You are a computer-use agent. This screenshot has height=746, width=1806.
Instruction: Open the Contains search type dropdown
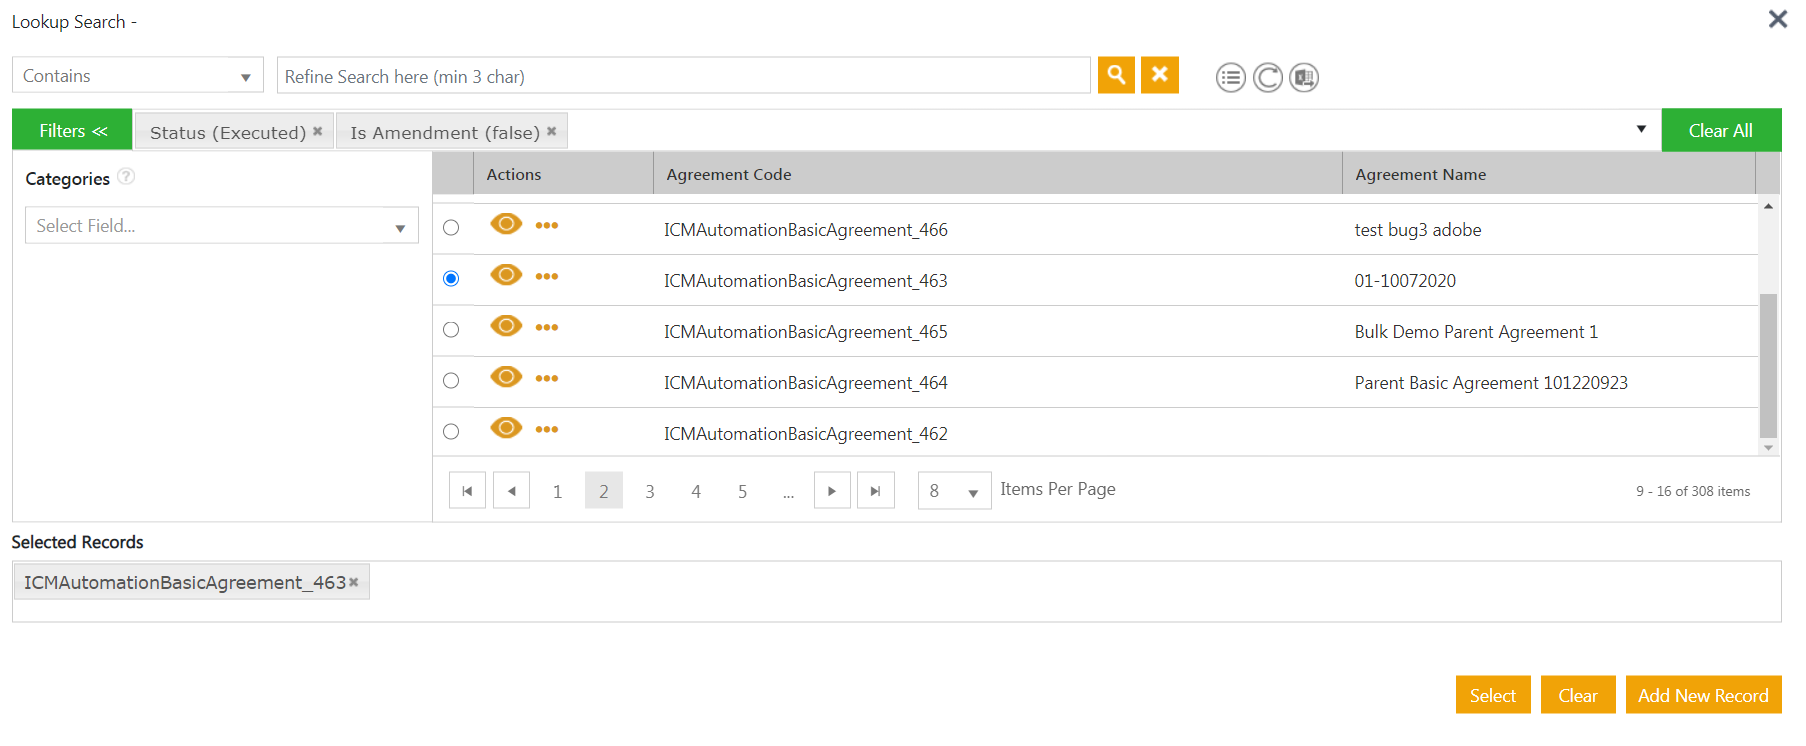click(x=137, y=76)
